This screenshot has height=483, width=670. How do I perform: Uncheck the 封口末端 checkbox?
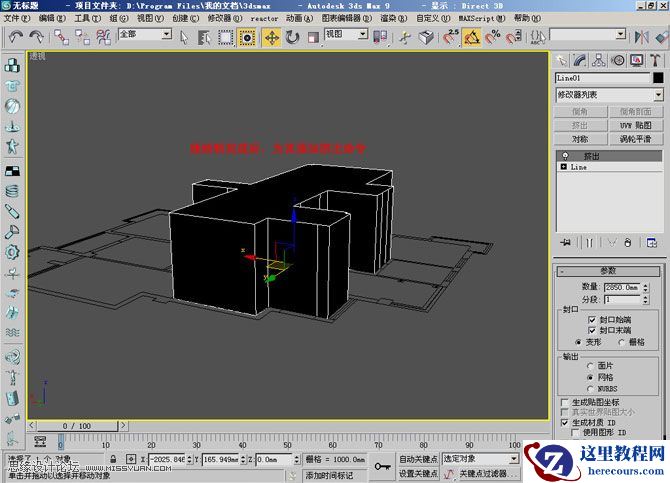point(592,330)
